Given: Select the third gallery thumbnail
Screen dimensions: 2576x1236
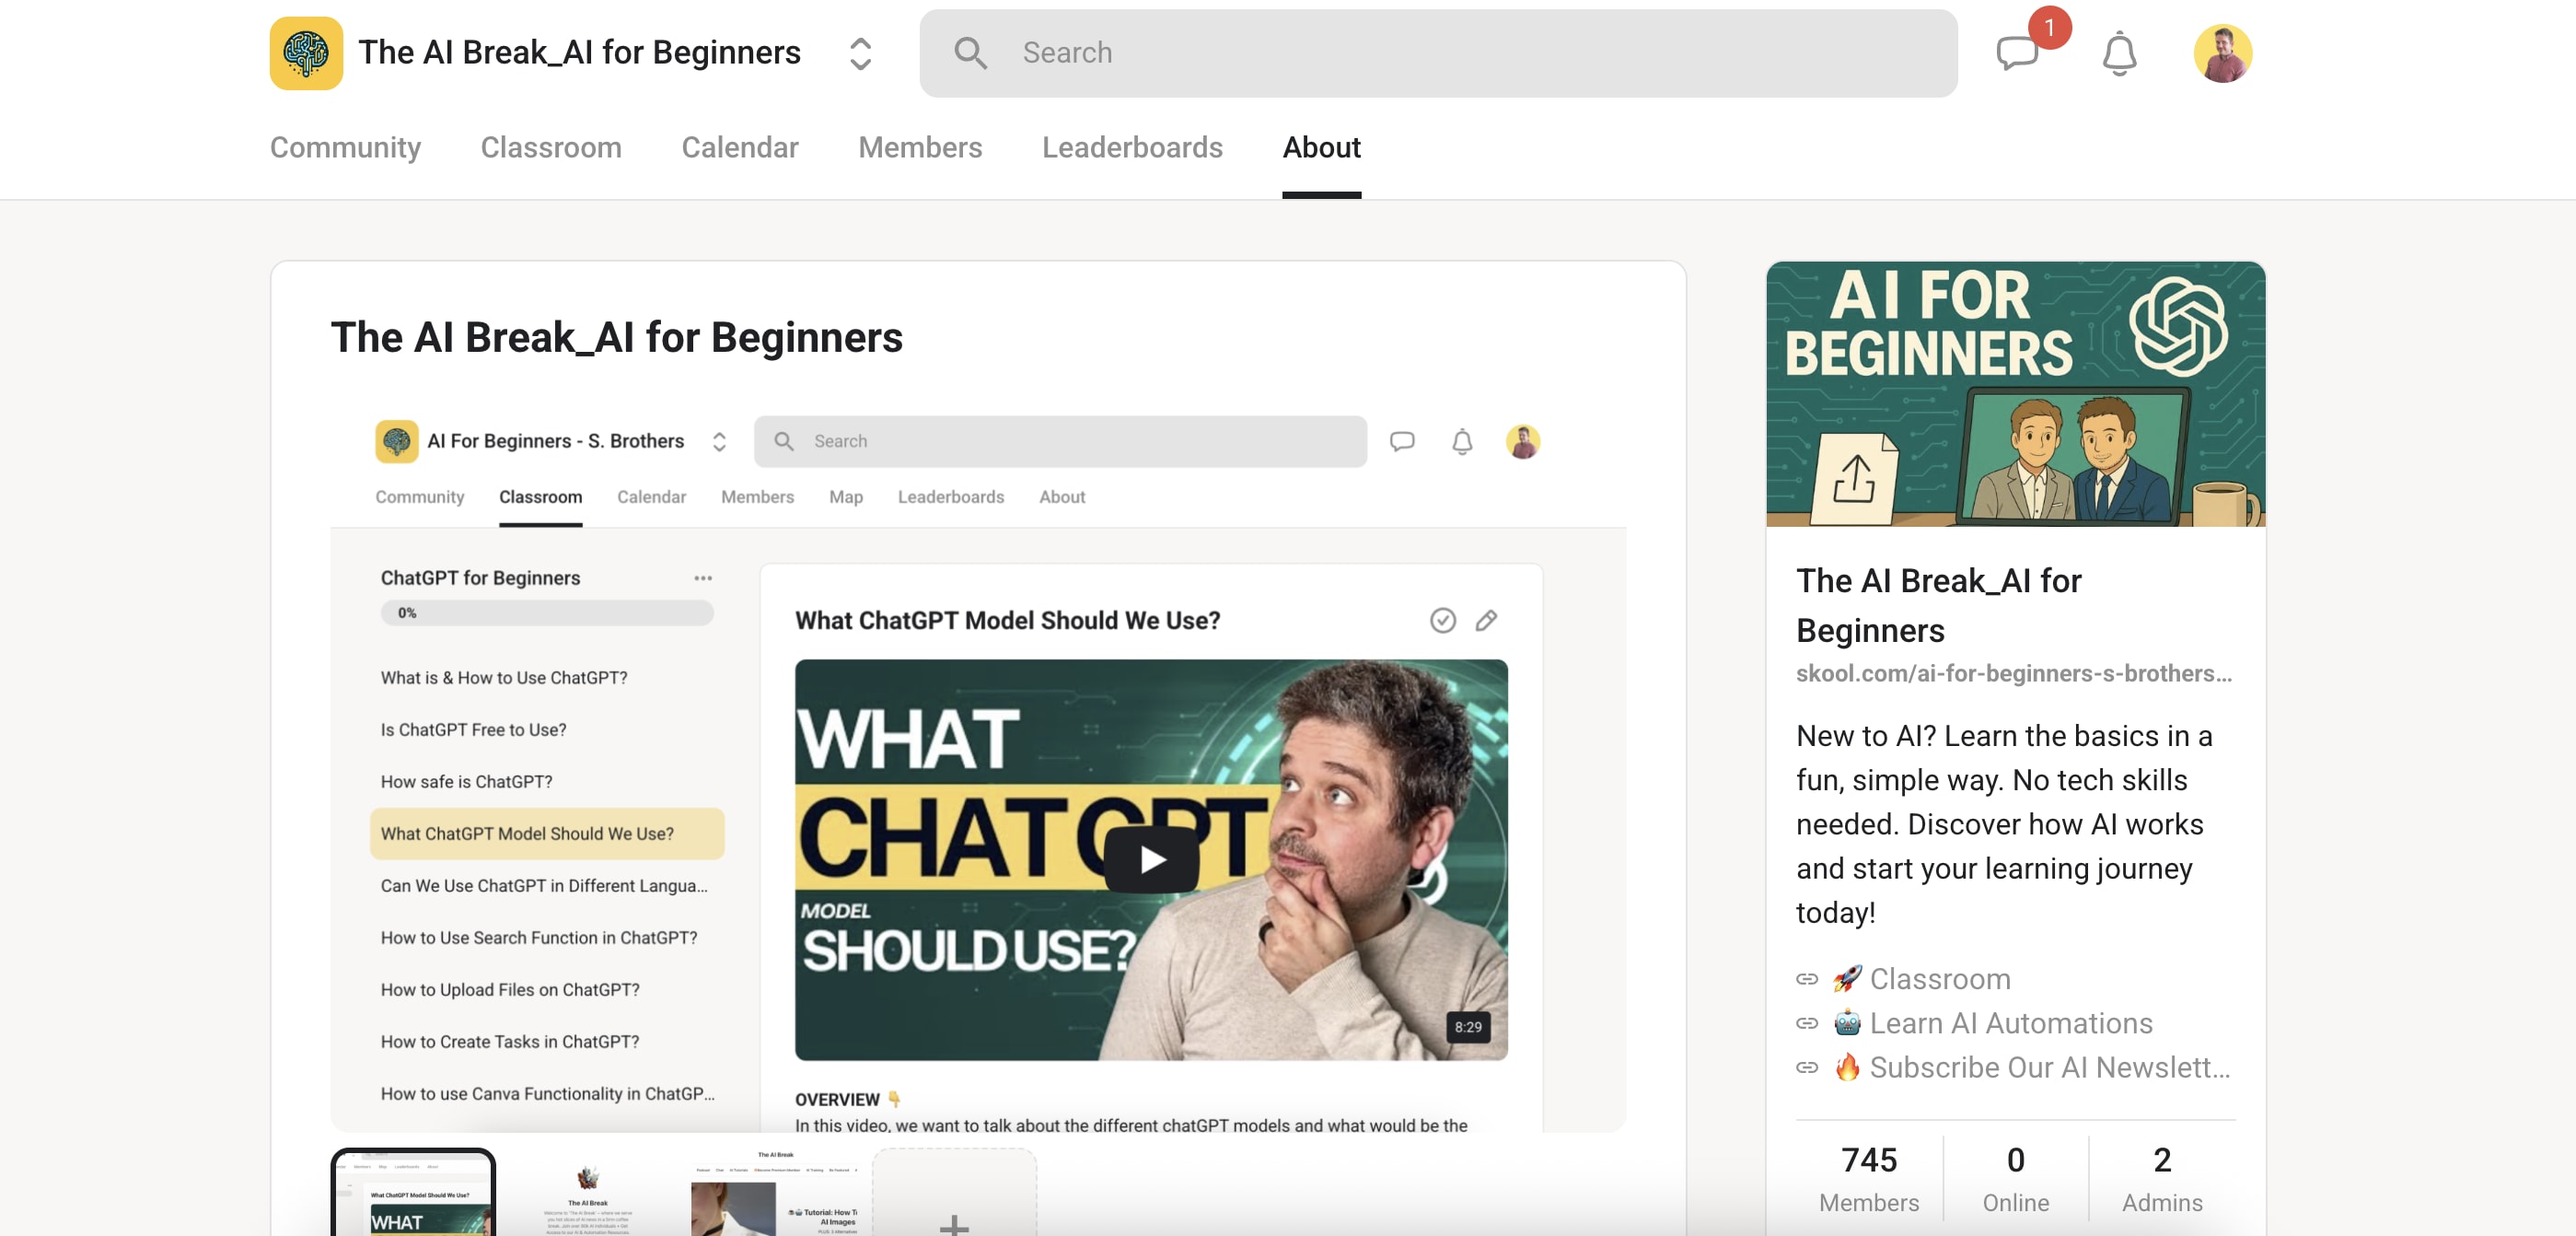Looking at the screenshot, I should click(x=775, y=1192).
